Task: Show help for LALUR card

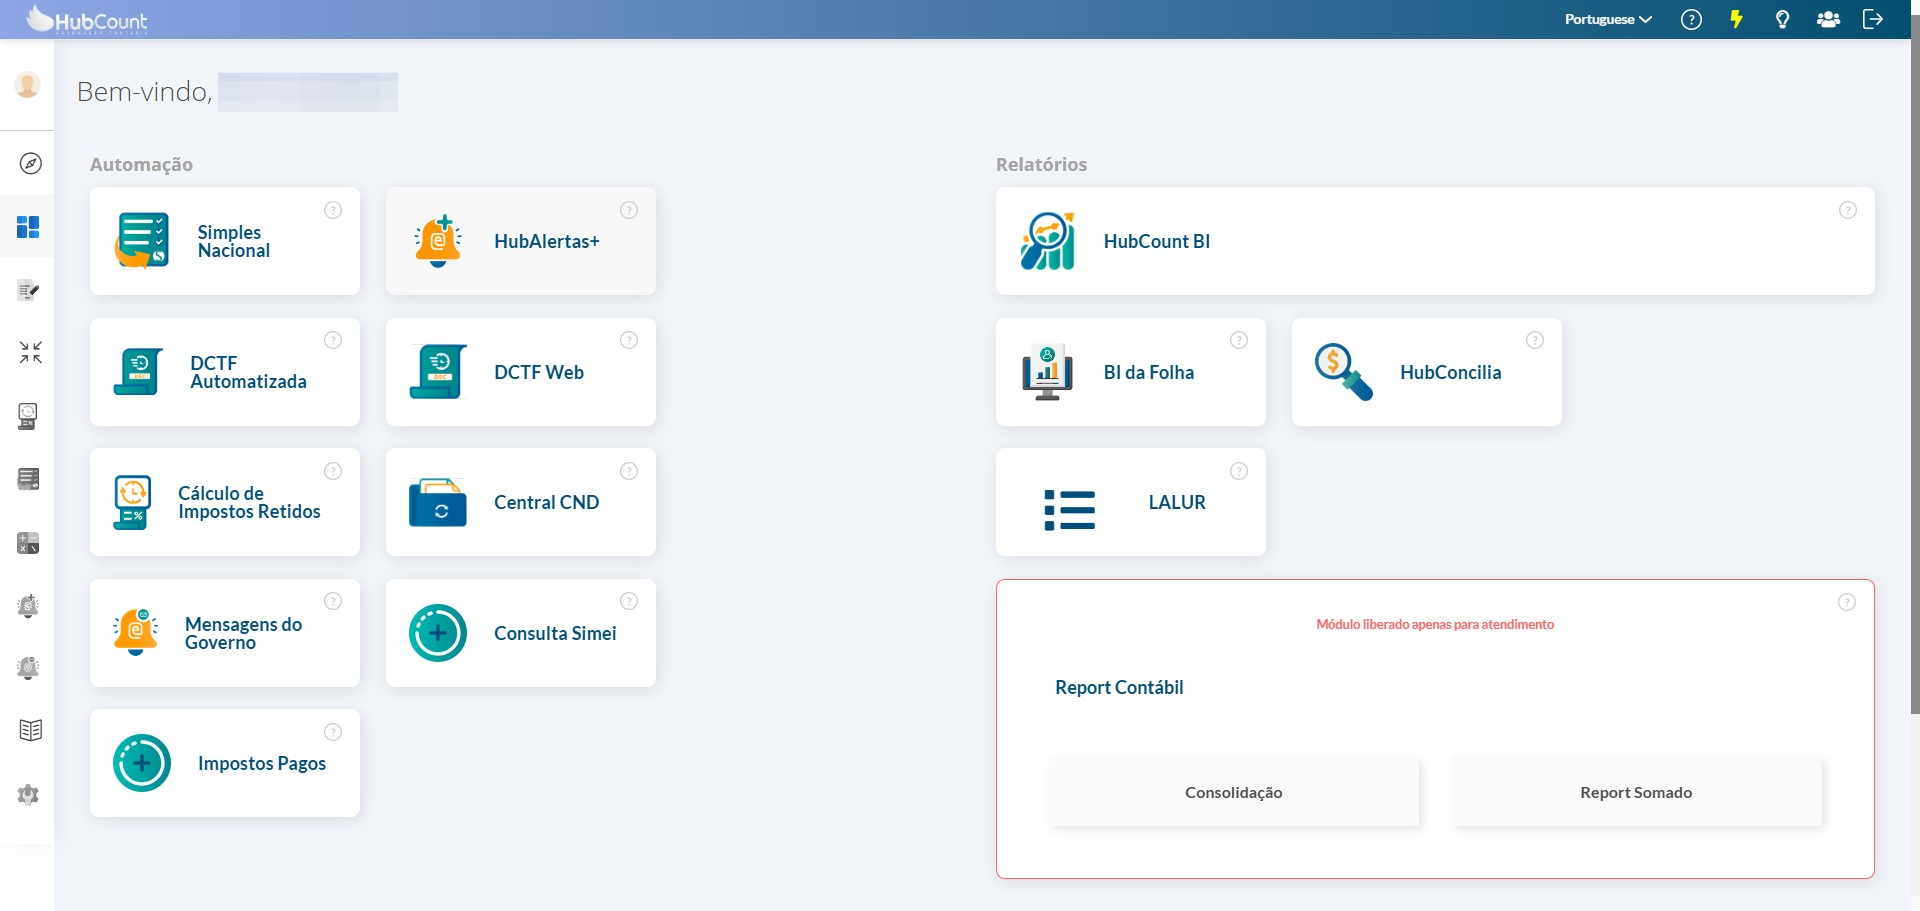Action: coord(1239,471)
